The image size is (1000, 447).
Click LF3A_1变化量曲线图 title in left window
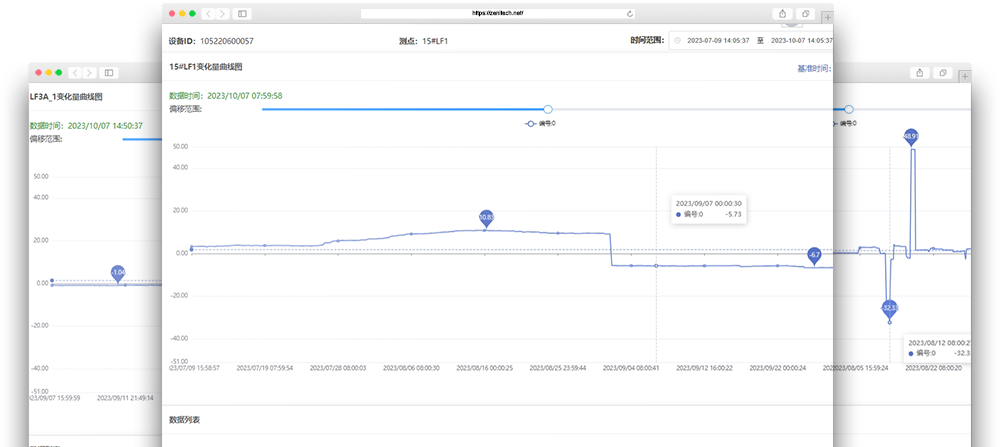66,97
